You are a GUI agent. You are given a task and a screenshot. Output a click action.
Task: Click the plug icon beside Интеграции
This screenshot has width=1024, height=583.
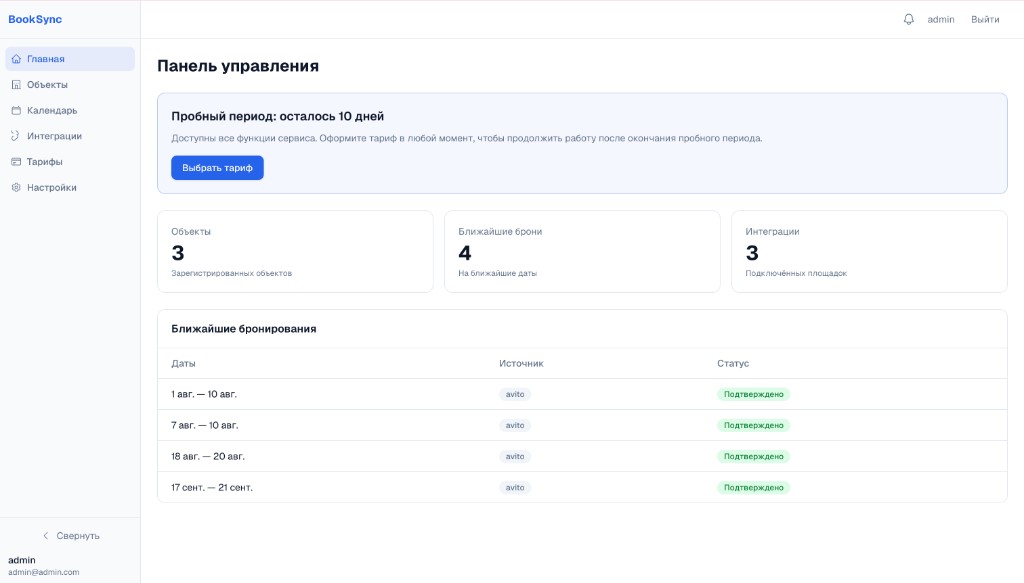16,136
